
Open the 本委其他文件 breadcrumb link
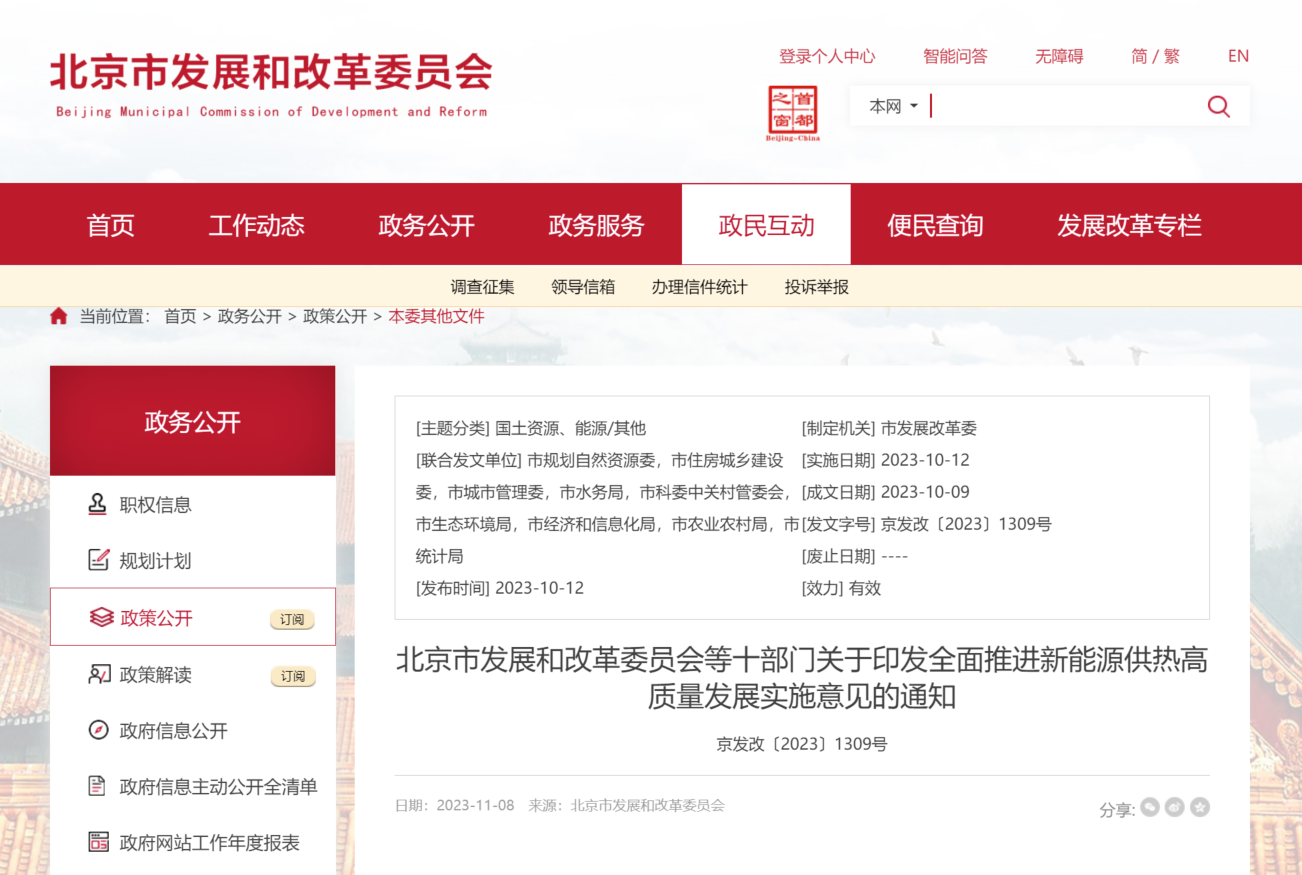click(436, 316)
